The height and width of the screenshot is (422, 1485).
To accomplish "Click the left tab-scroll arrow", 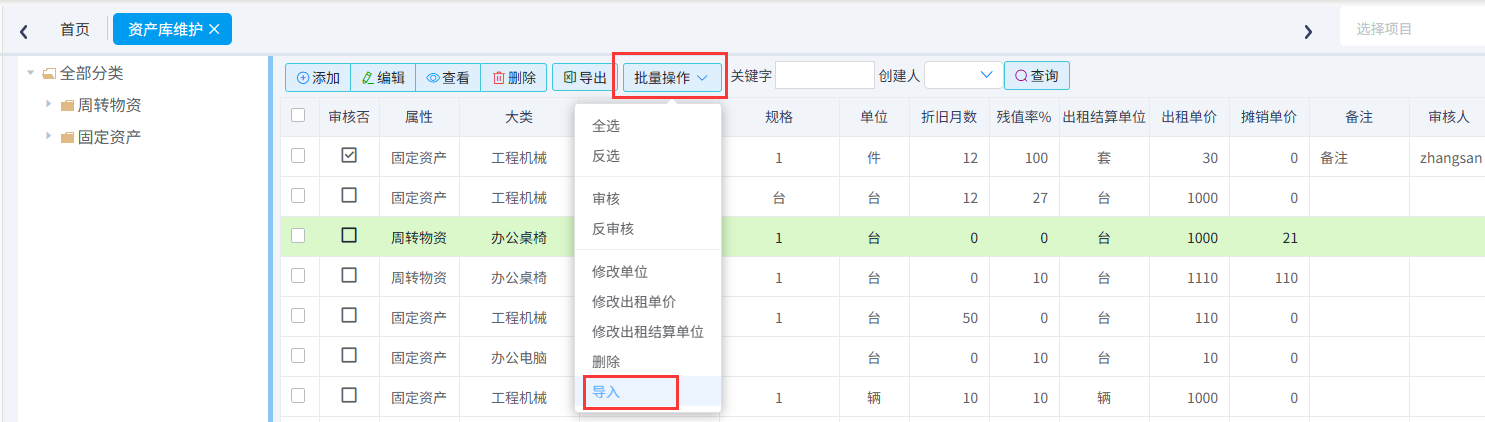I will tap(23, 31).
